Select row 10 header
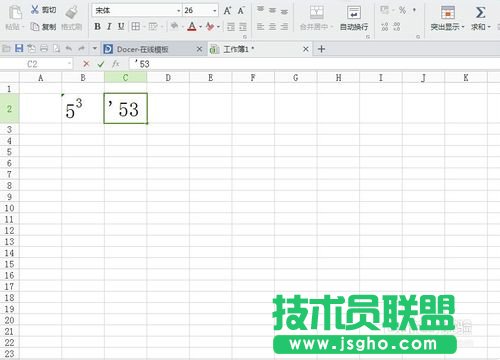This screenshot has height=360, width=500. click(x=9, y=208)
